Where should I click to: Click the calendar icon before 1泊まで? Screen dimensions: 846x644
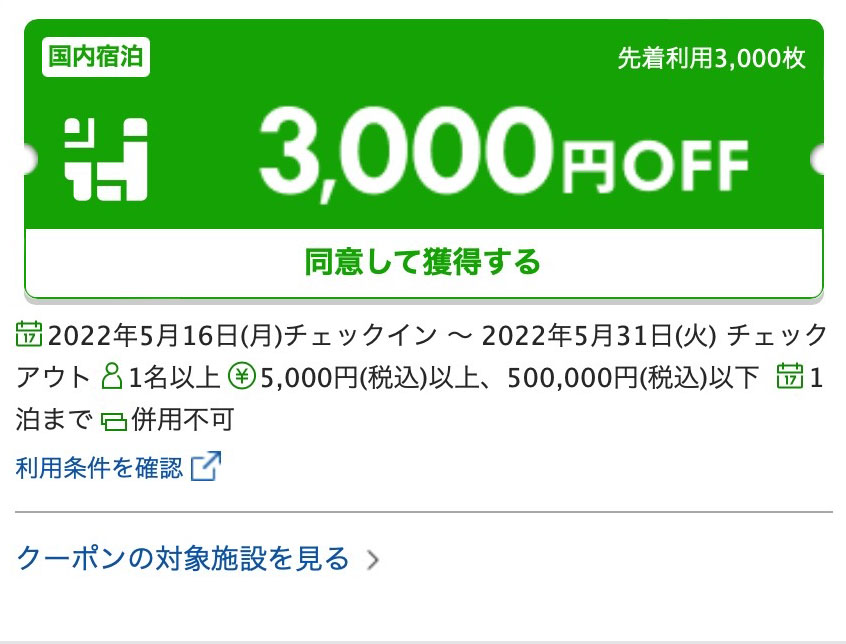pos(790,376)
